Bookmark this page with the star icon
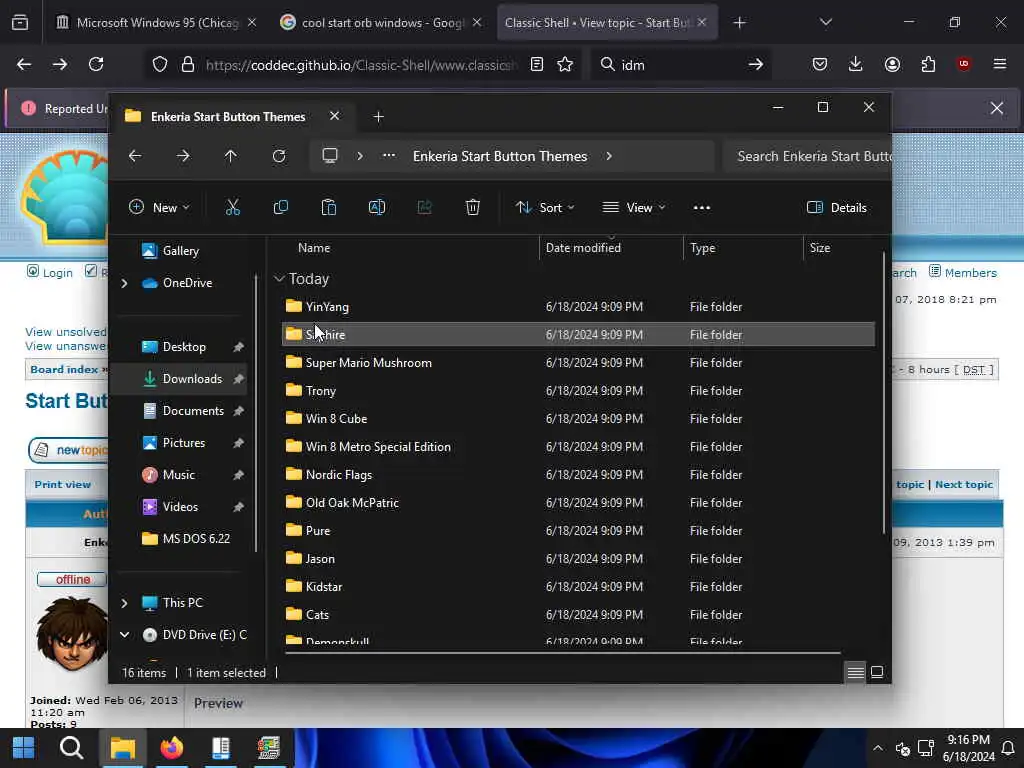 click(x=565, y=64)
